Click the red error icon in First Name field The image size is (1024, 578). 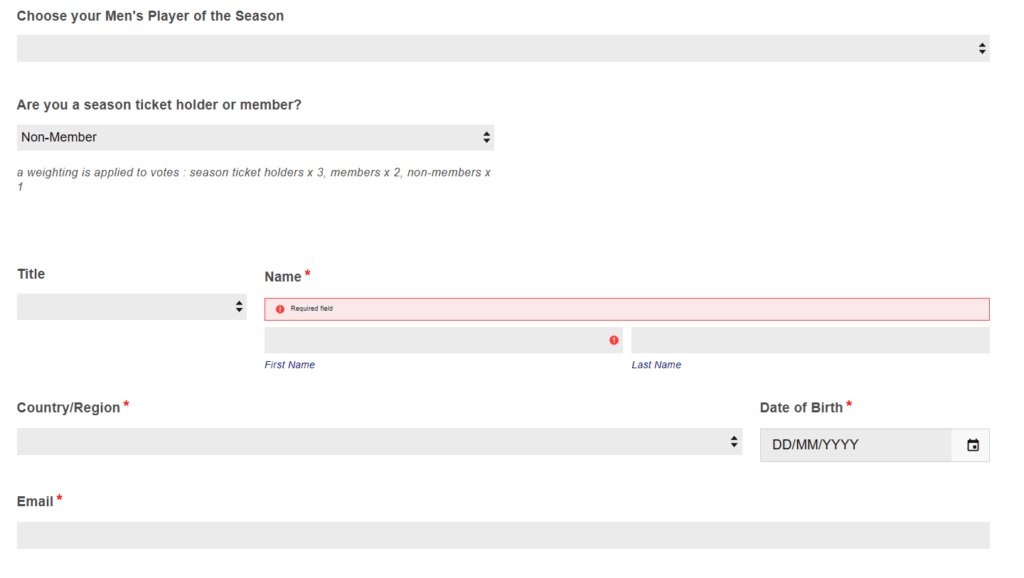click(613, 340)
